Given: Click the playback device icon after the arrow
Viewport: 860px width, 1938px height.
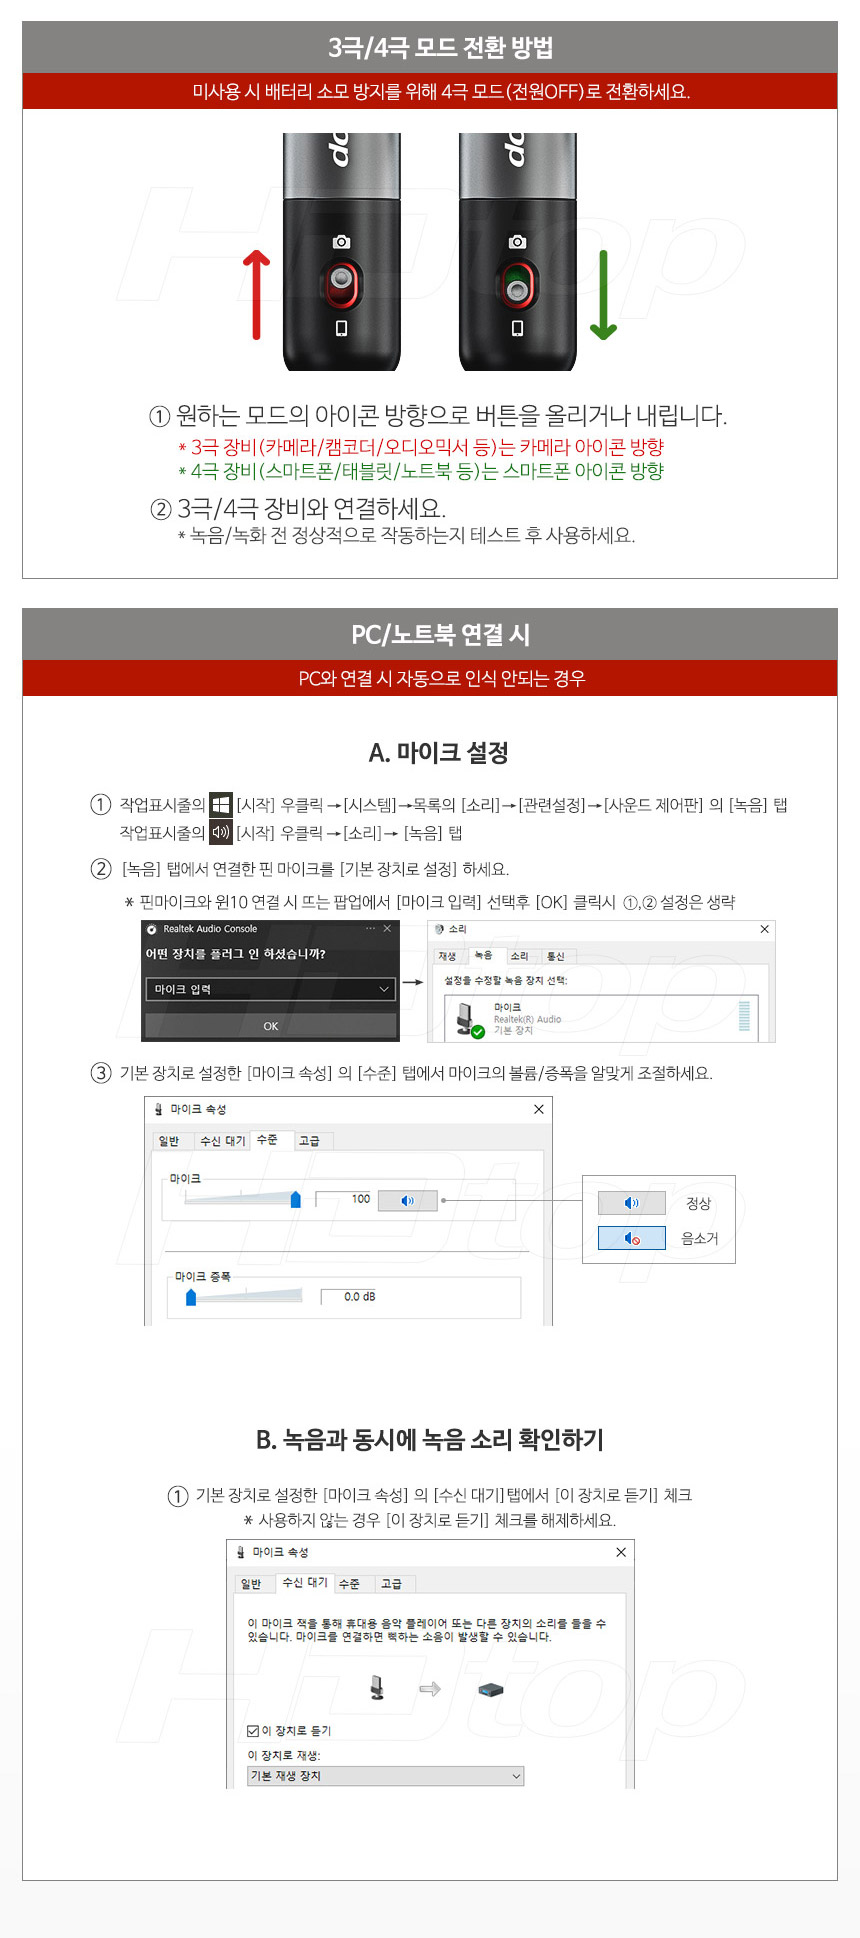Looking at the screenshot, I should 490,1690.
